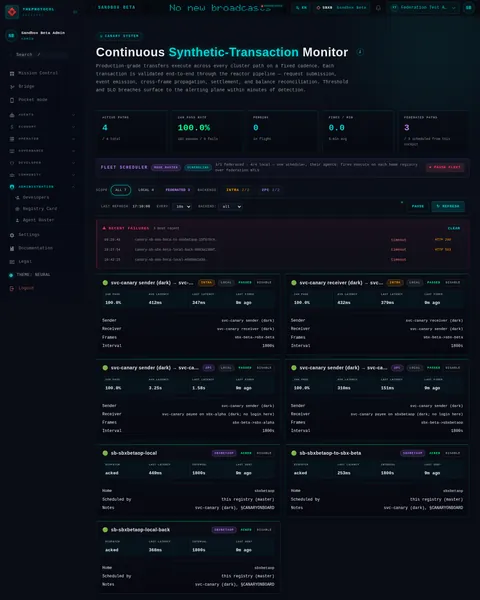Expand the Economy sidebar section
The image size is (480, 600).
point(73,127)
